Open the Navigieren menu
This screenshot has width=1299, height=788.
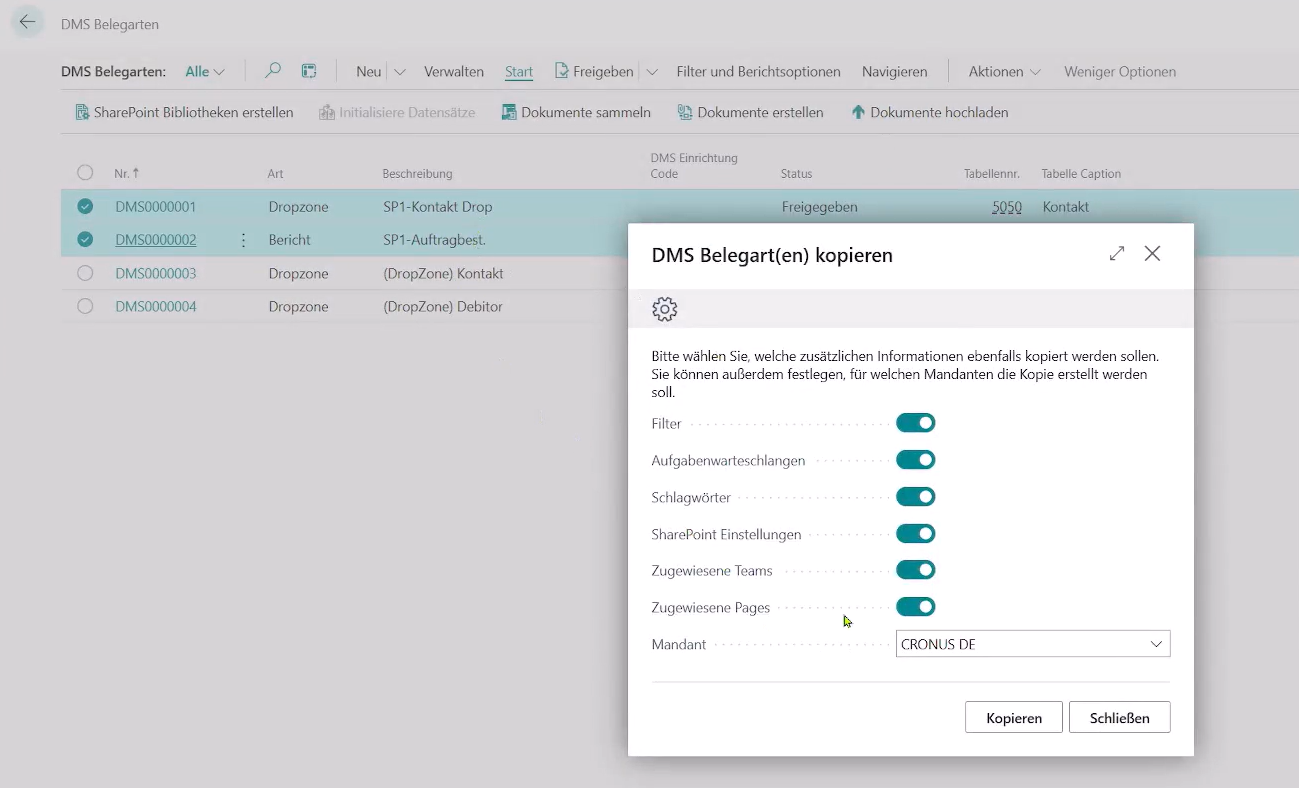pos(894,71)
